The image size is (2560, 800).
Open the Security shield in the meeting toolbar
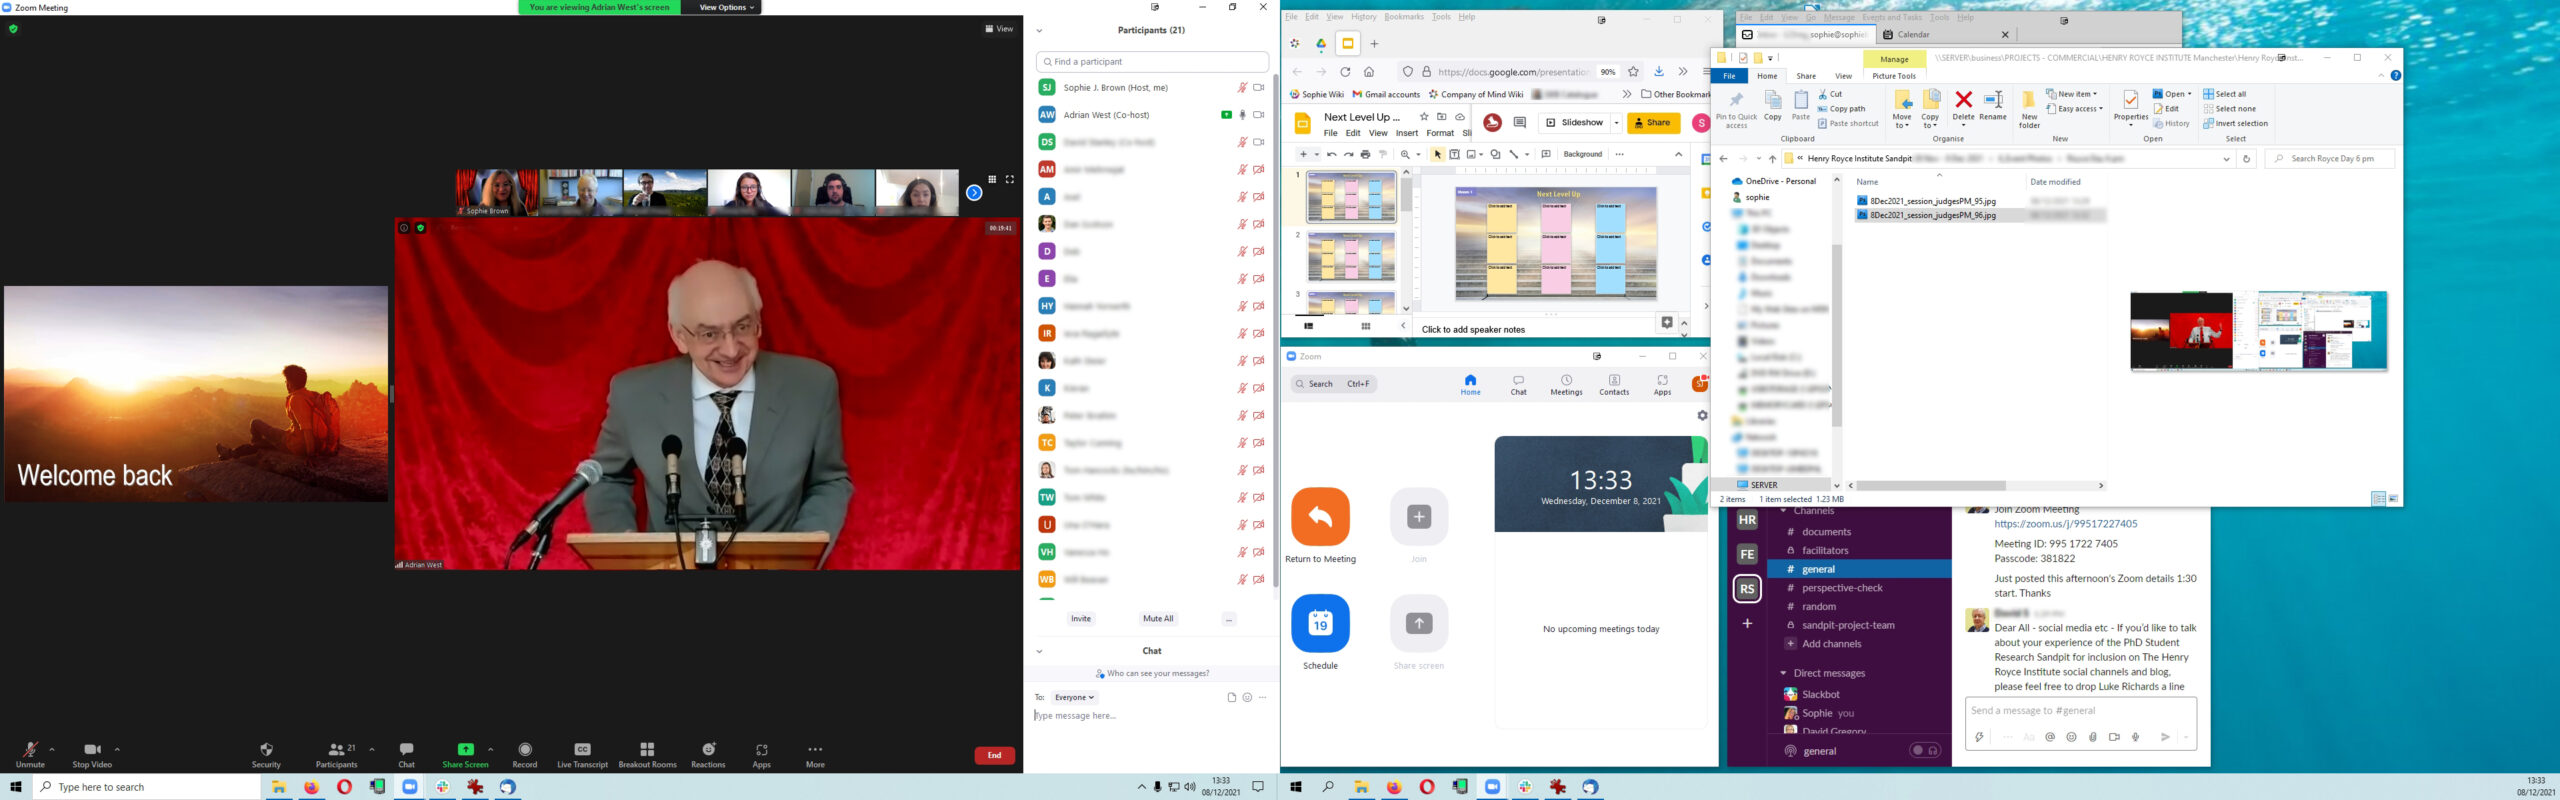(x=266, y=750)
